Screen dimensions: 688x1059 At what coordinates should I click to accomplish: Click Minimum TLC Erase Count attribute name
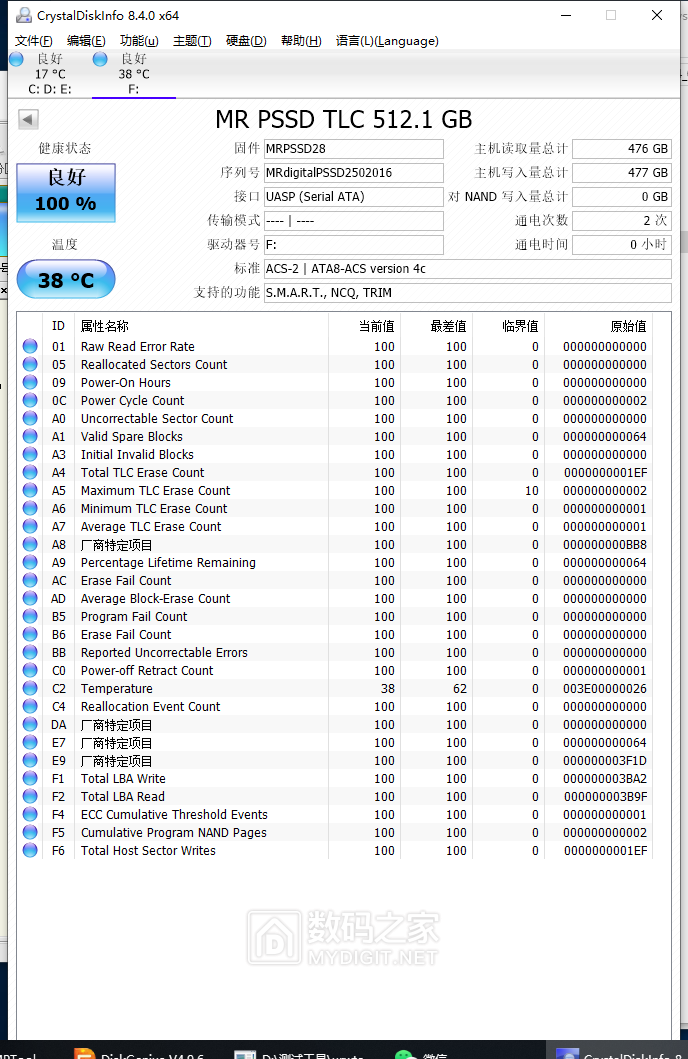[x=154, y=509]
